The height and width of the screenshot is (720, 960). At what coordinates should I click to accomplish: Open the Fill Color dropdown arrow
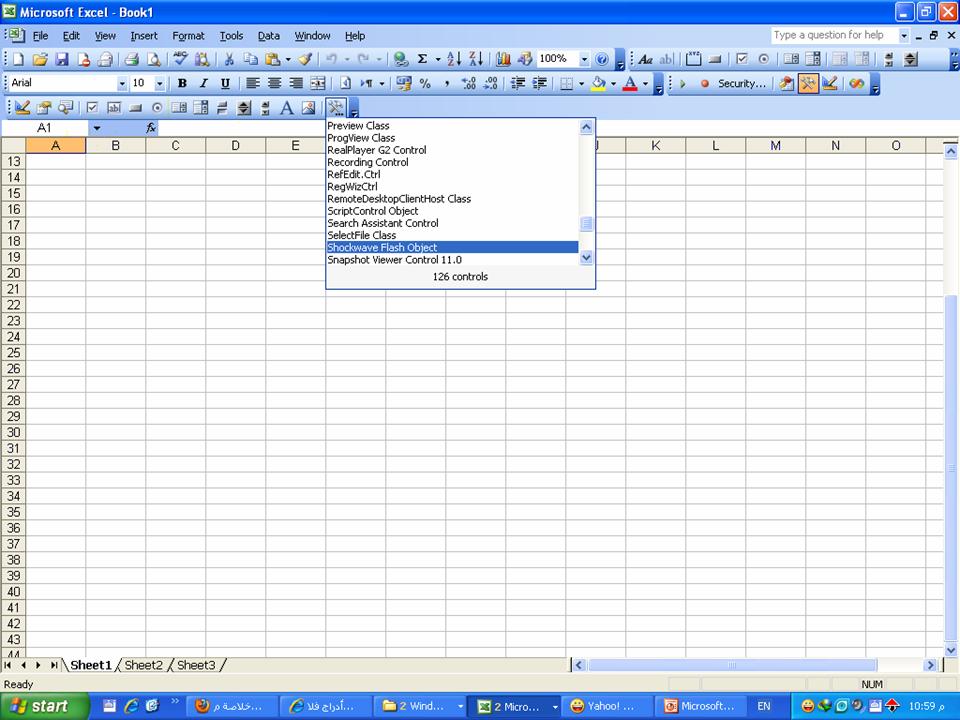click(613, 83)
